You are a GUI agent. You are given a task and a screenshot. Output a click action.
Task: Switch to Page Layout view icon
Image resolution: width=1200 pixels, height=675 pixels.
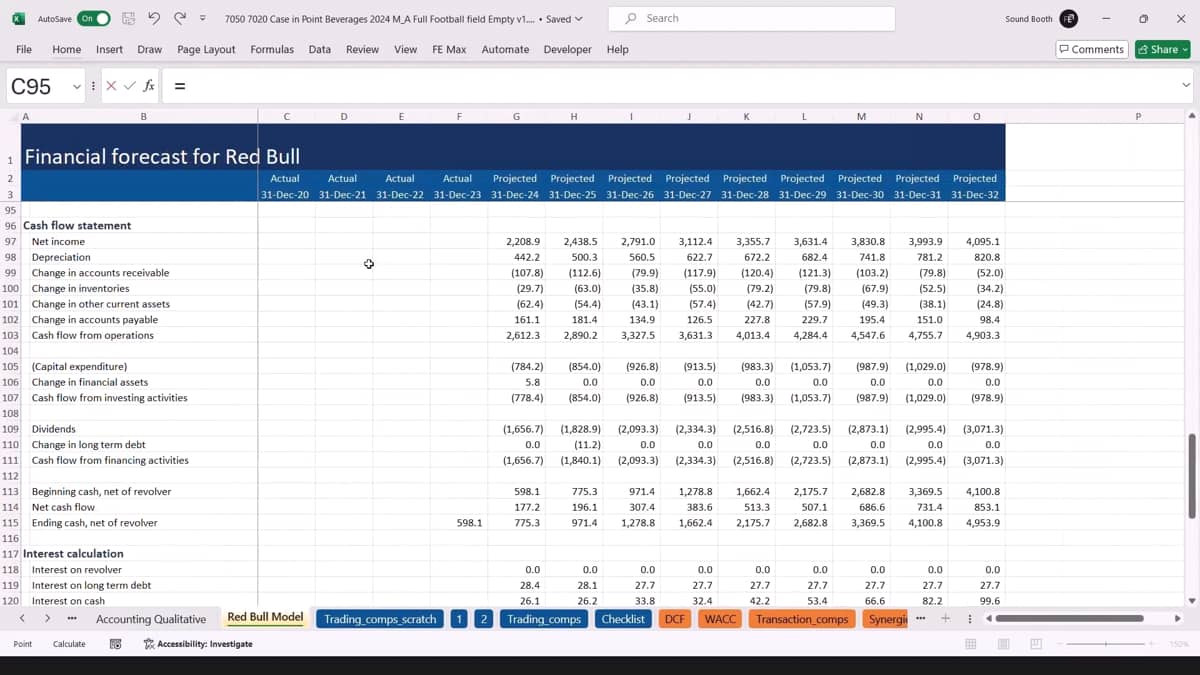tap(1003, 644)
